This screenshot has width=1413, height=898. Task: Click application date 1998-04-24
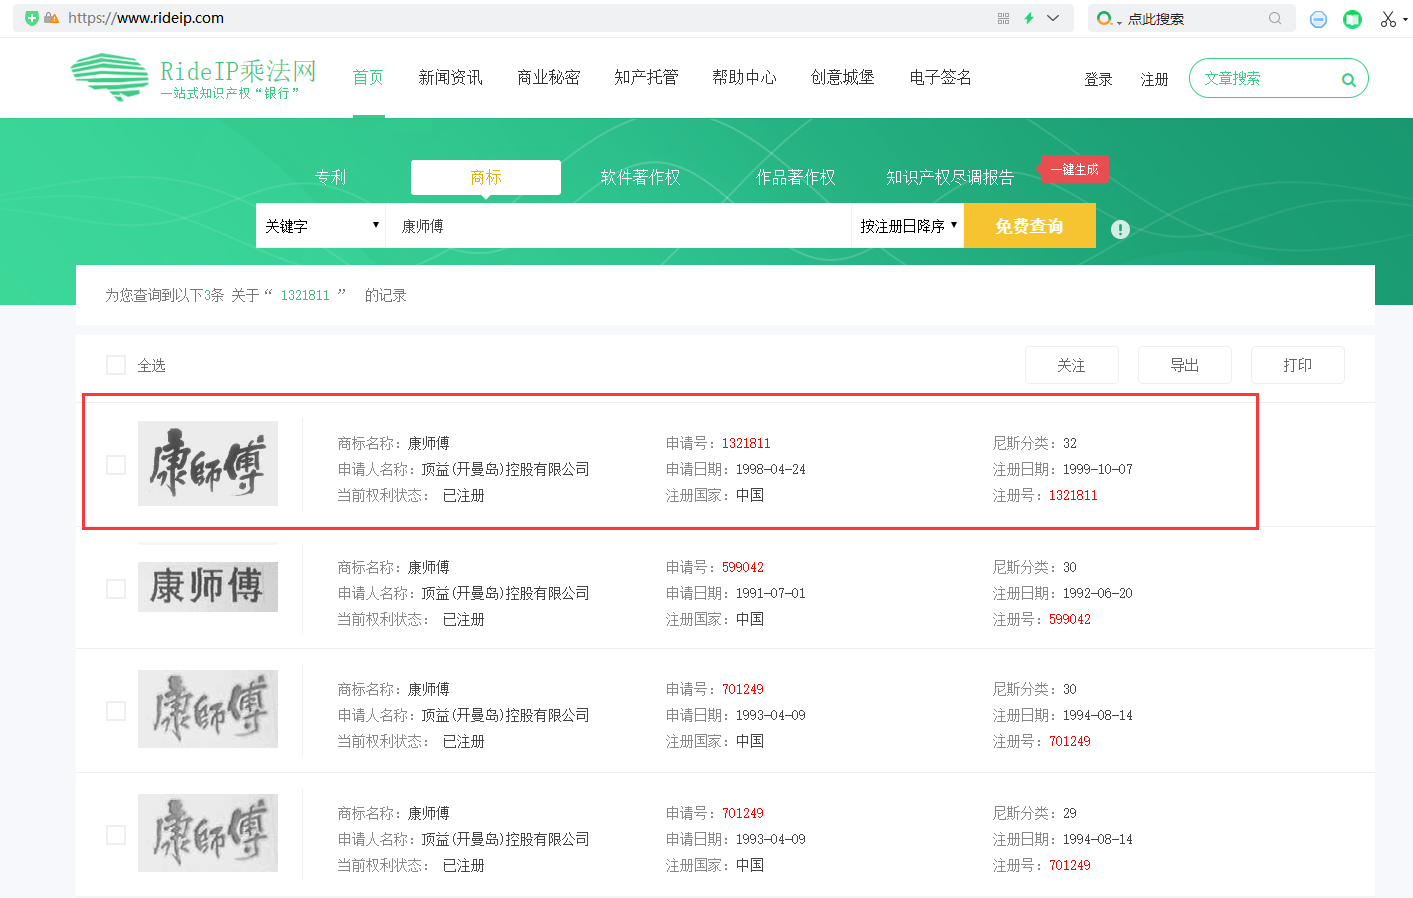point(771,469)
